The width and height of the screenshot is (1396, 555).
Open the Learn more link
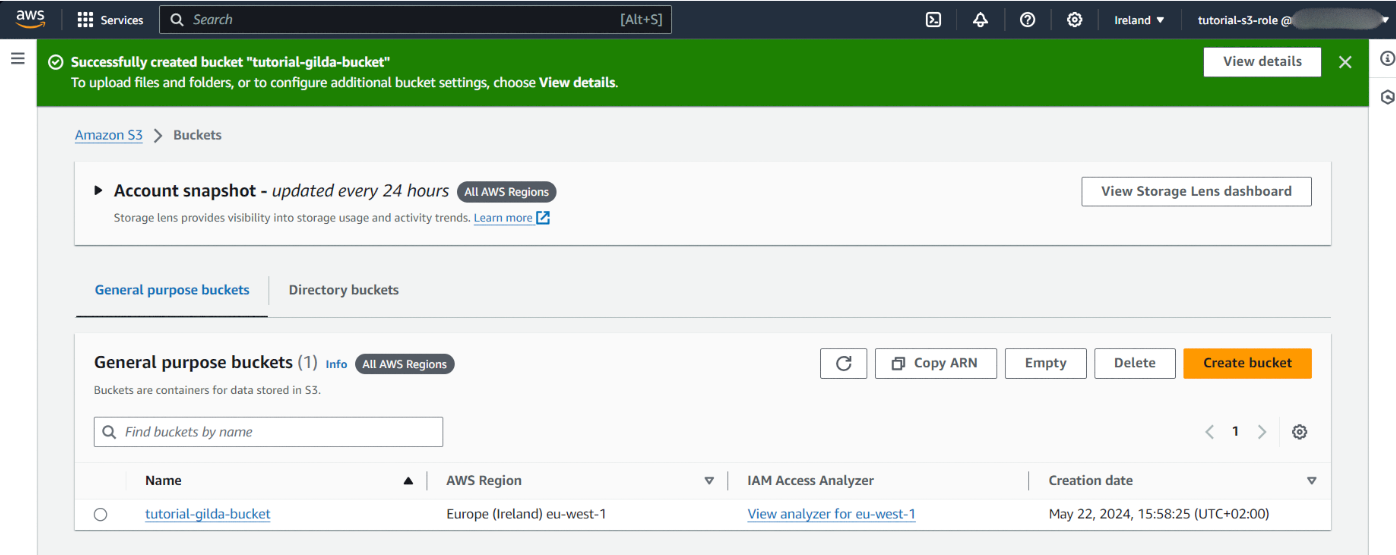503,218
